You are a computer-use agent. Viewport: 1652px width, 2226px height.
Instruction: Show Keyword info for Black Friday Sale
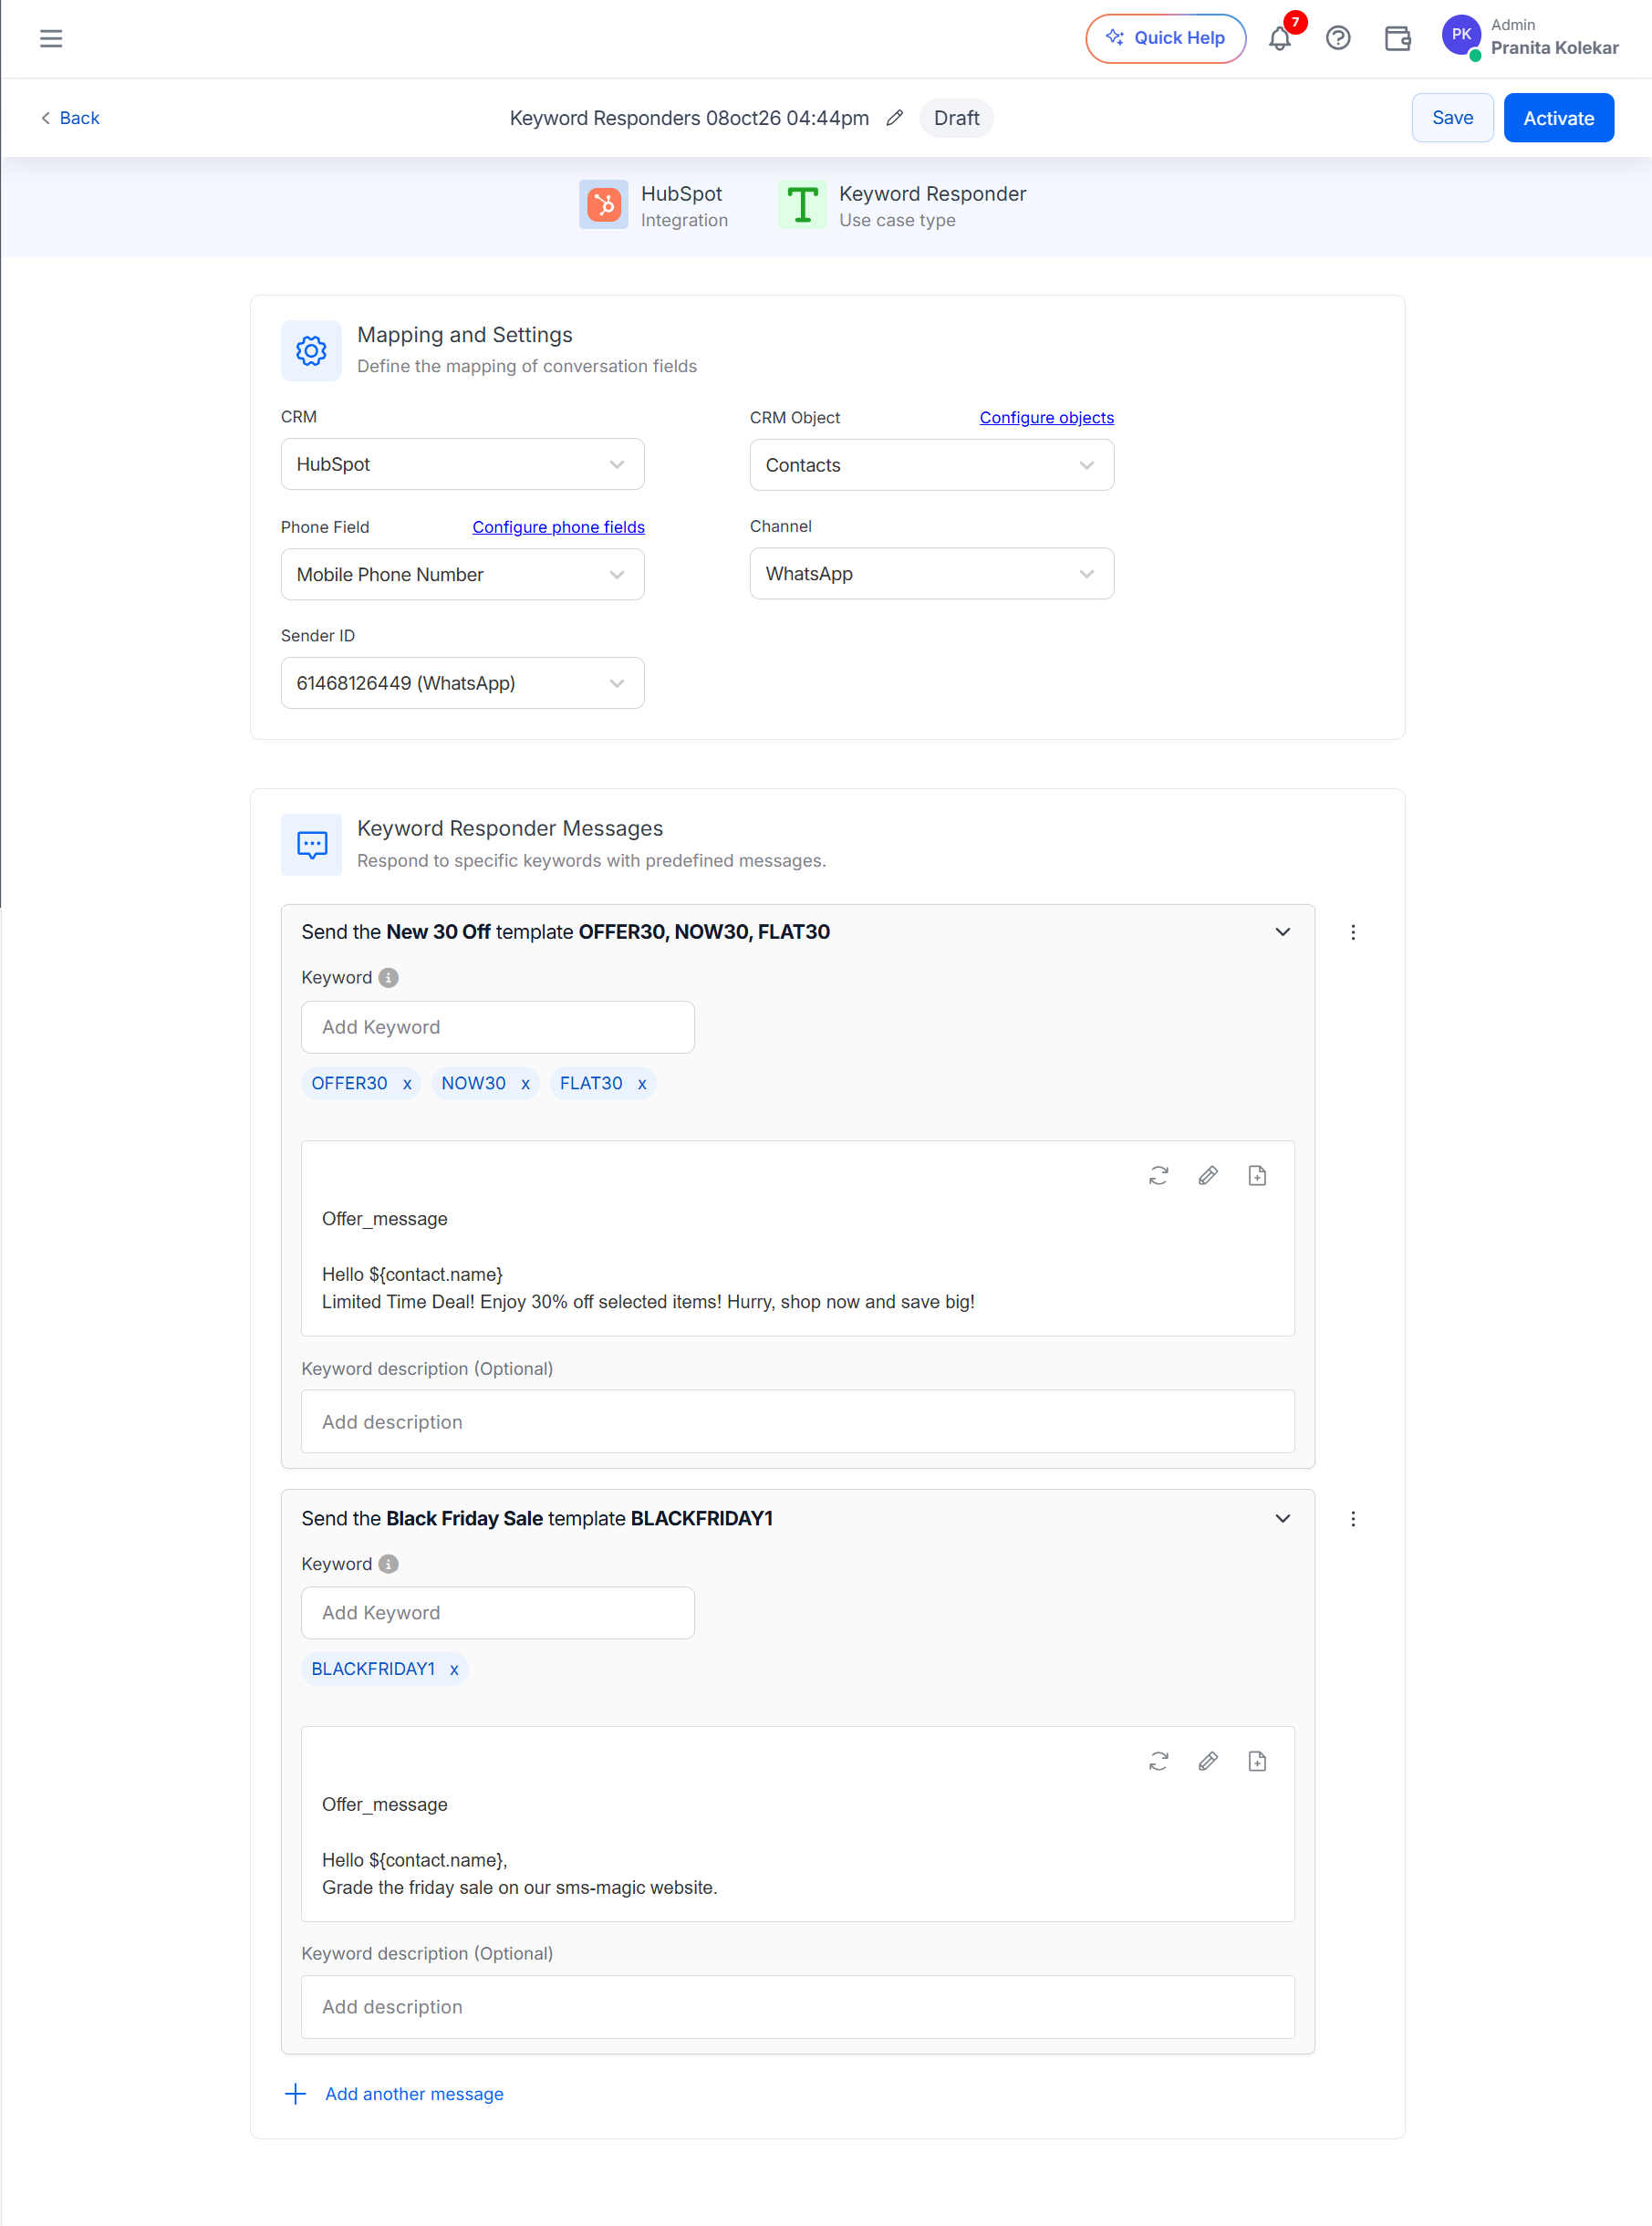[389, 1564]
